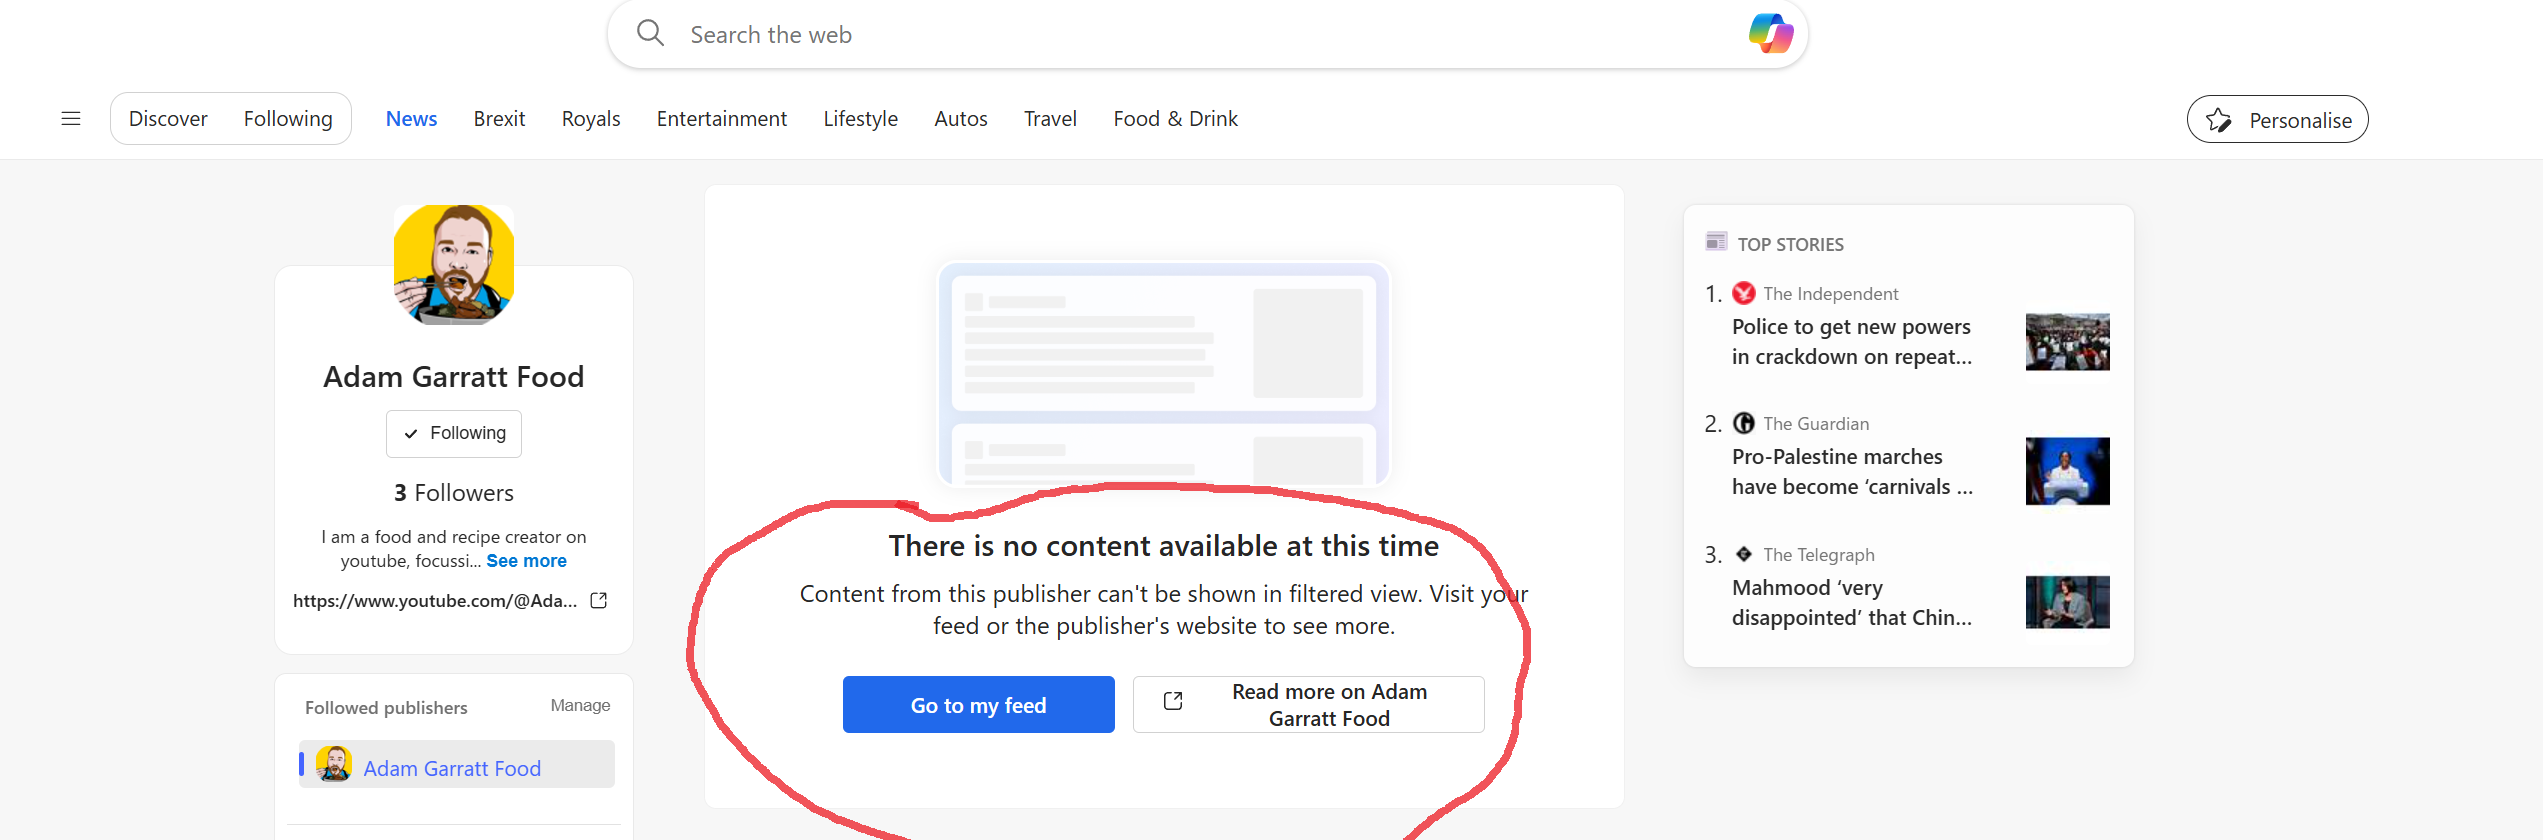Viewport: 2543px width, 840px height.
Task: Click thumbnail for Mahmood story
Action: tap(2068, 602)
